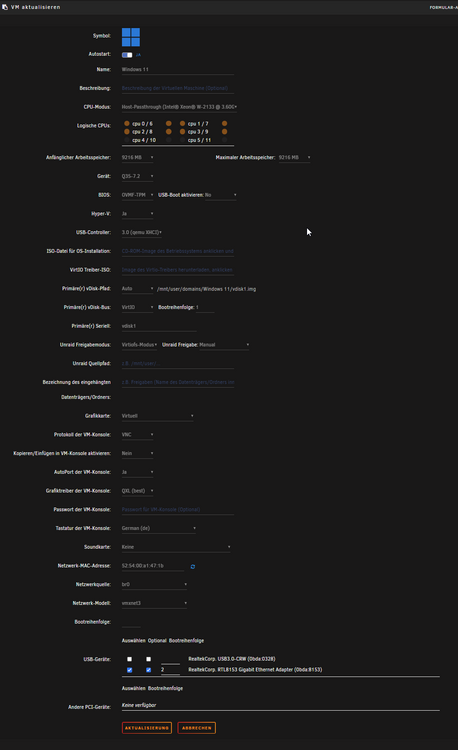Open the Soundkarte dropdown
The width and height of the screenshot is (458, 750).
[176, 547]
